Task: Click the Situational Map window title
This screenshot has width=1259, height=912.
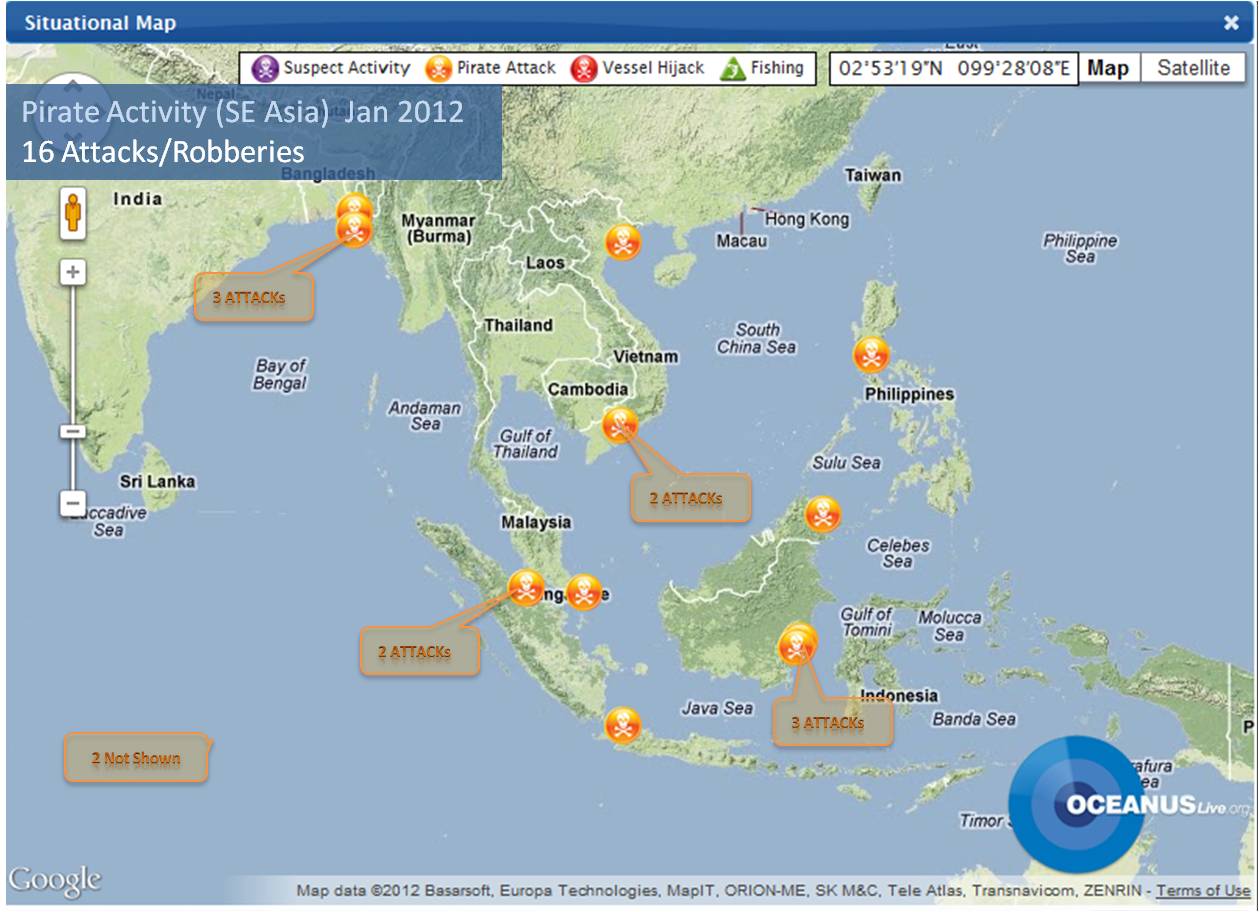Action: [x=100, y=23]
